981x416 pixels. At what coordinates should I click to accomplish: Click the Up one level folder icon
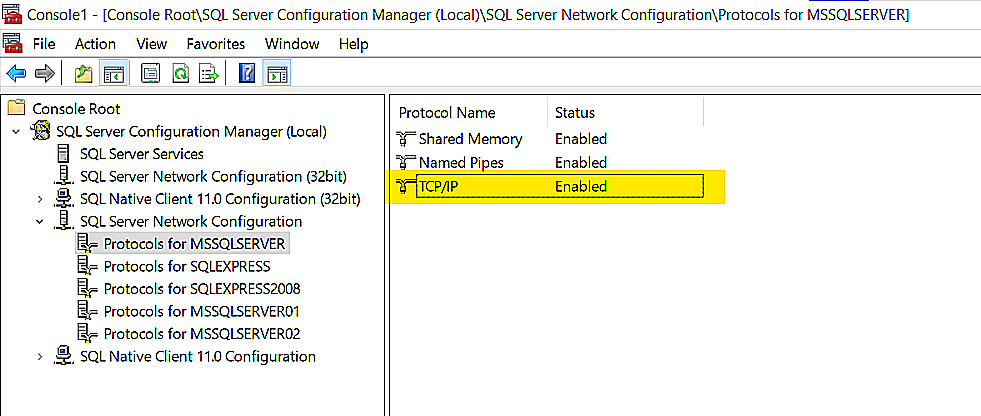pyautogui.click(x=84, y=74)
